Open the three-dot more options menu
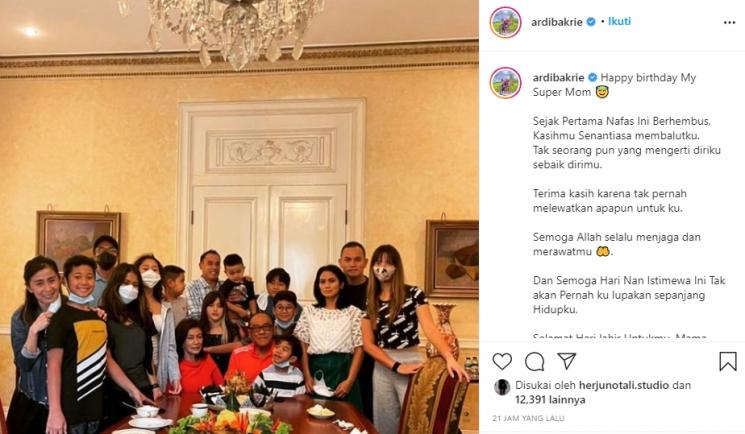This screenshot has width=745, height=434. click(x=729, y=22)
